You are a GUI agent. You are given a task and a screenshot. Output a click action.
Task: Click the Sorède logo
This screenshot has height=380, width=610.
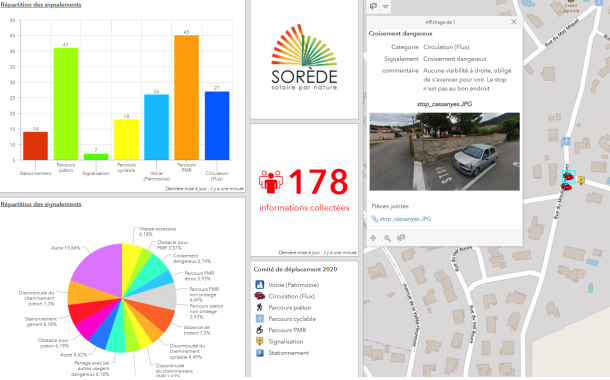[x=304, y=58]
